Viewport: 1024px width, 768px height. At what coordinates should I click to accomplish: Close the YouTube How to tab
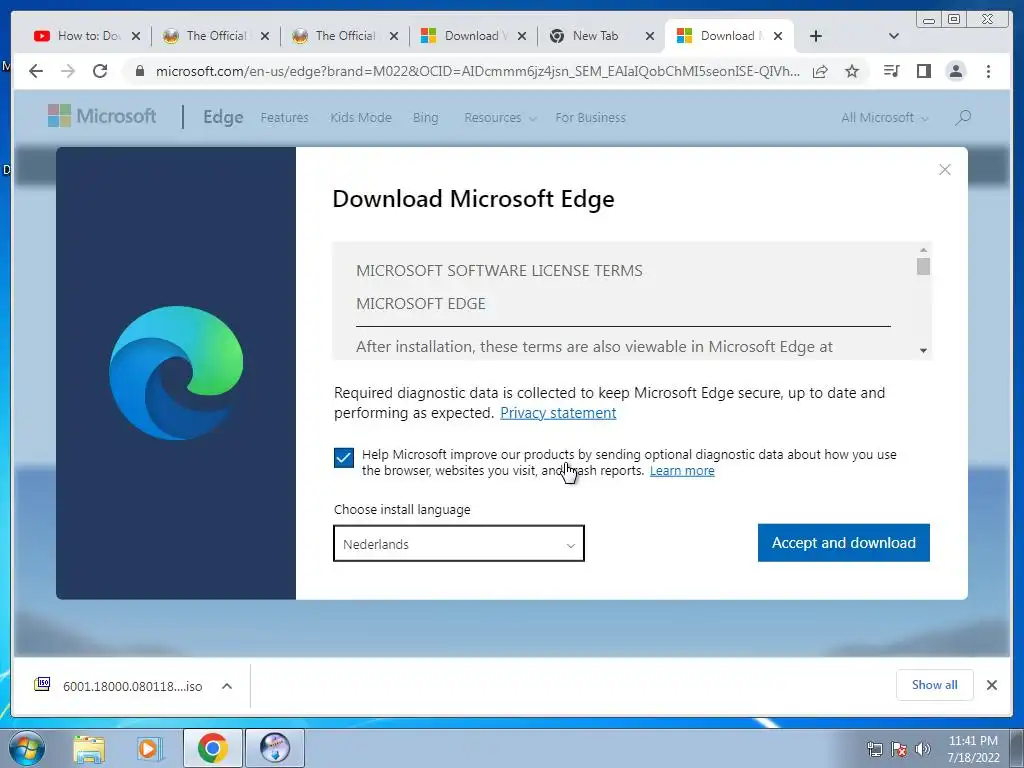pyautogui.click(x=136, y=36)
